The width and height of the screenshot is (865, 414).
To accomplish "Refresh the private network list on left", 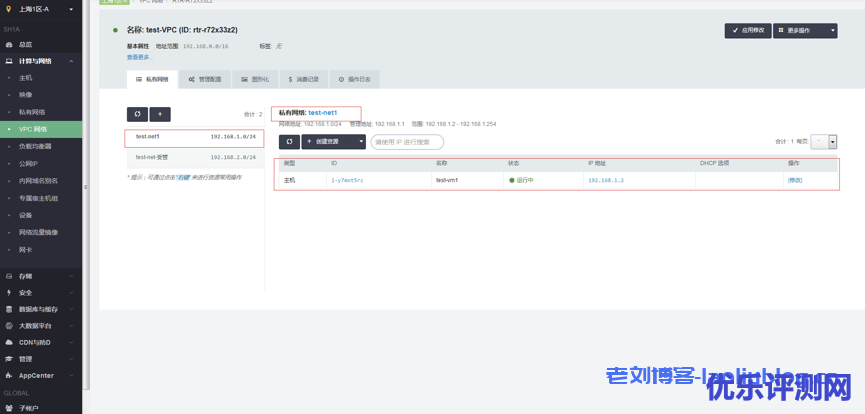I will (x=137, y=115).
